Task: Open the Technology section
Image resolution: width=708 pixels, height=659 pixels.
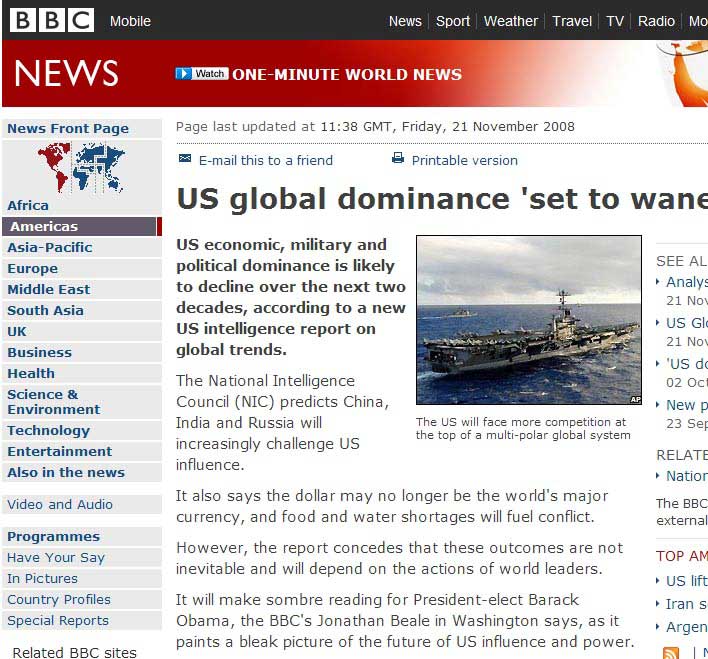Action: [x=82, y=431]
